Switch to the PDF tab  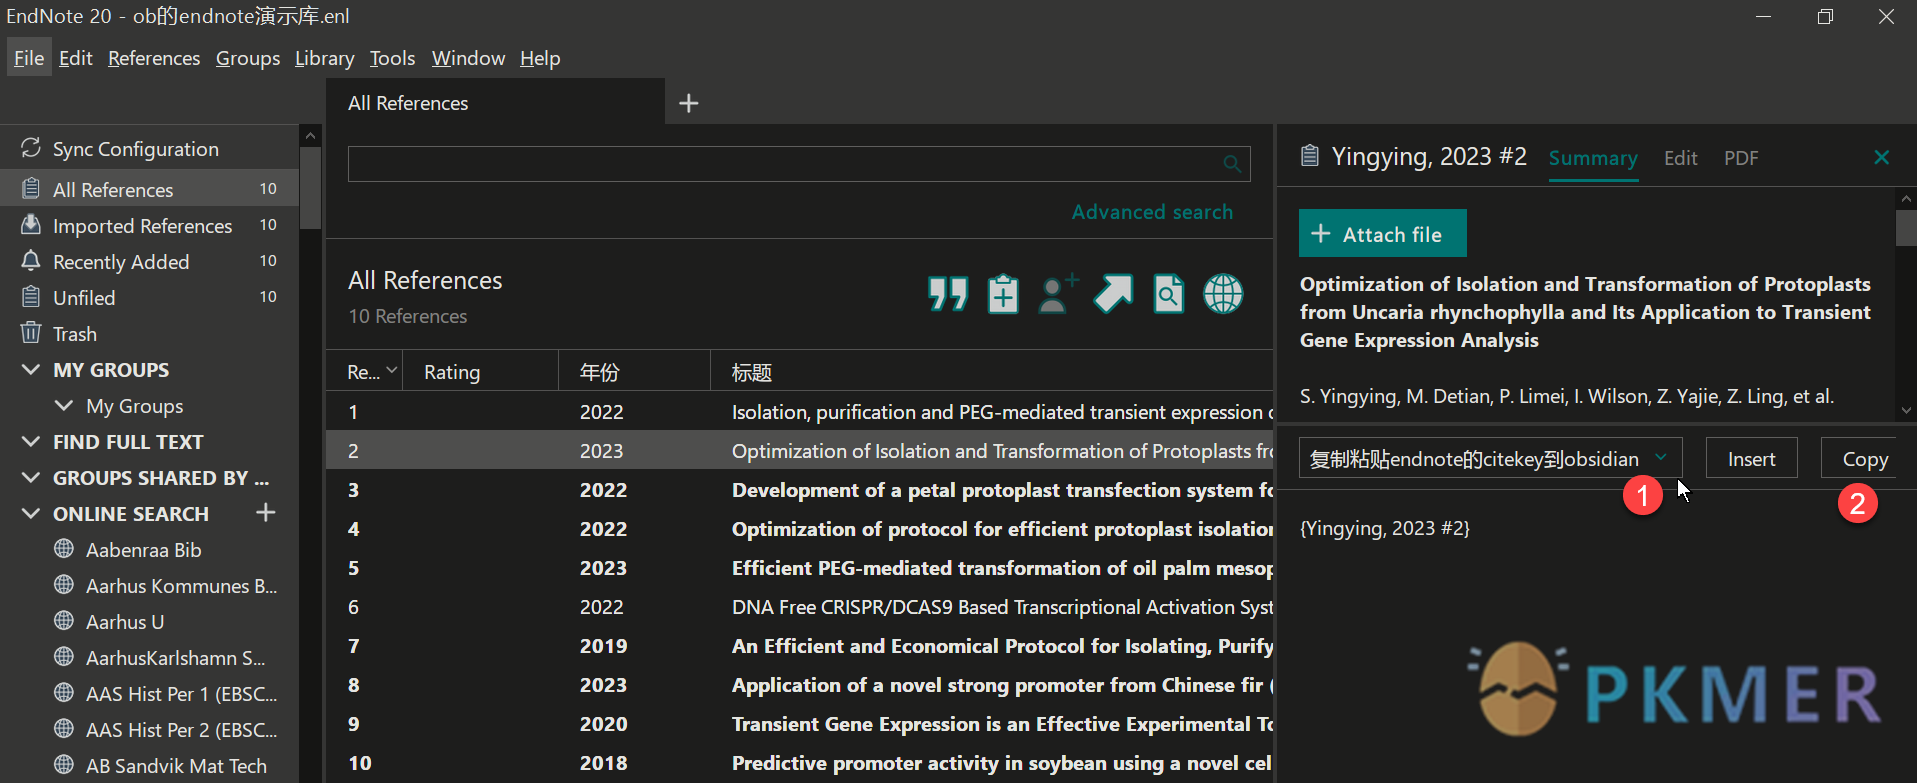point(1740,158)
